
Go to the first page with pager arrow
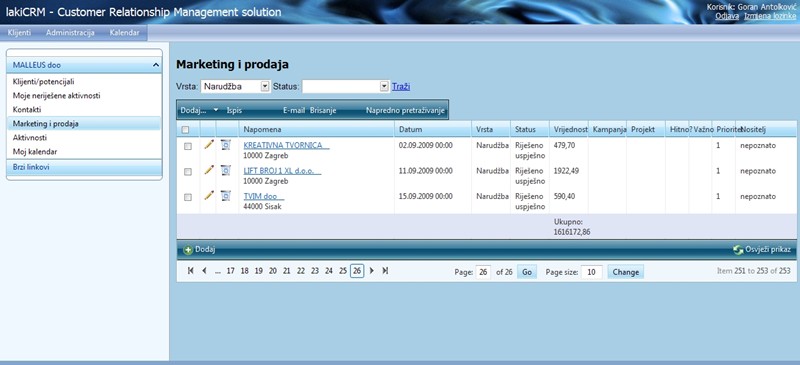190,271
